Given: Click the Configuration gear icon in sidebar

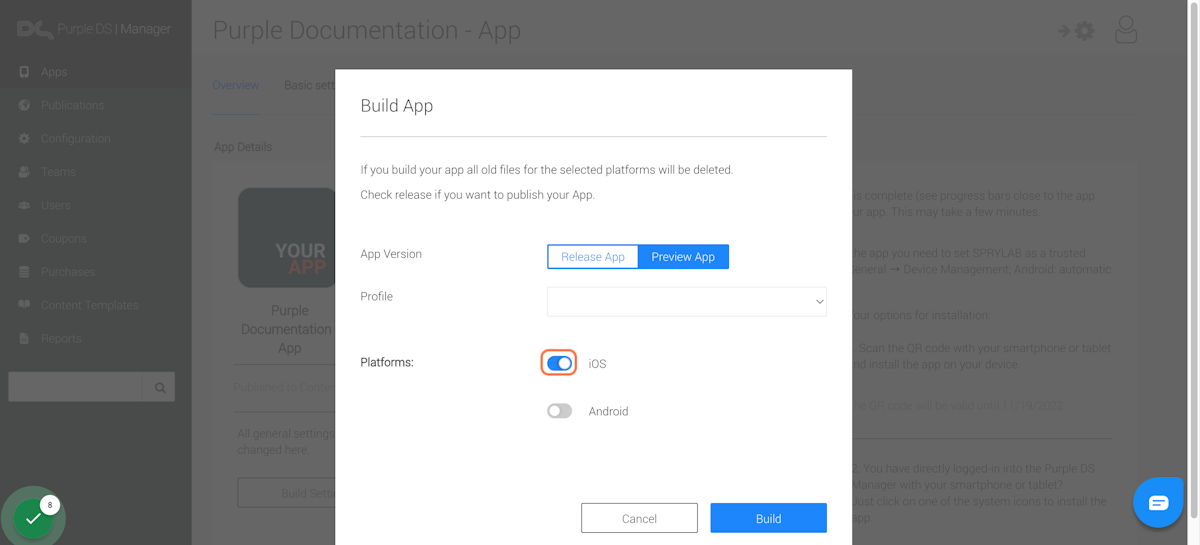Looking at the screenshot, I should tap(24, 138).
